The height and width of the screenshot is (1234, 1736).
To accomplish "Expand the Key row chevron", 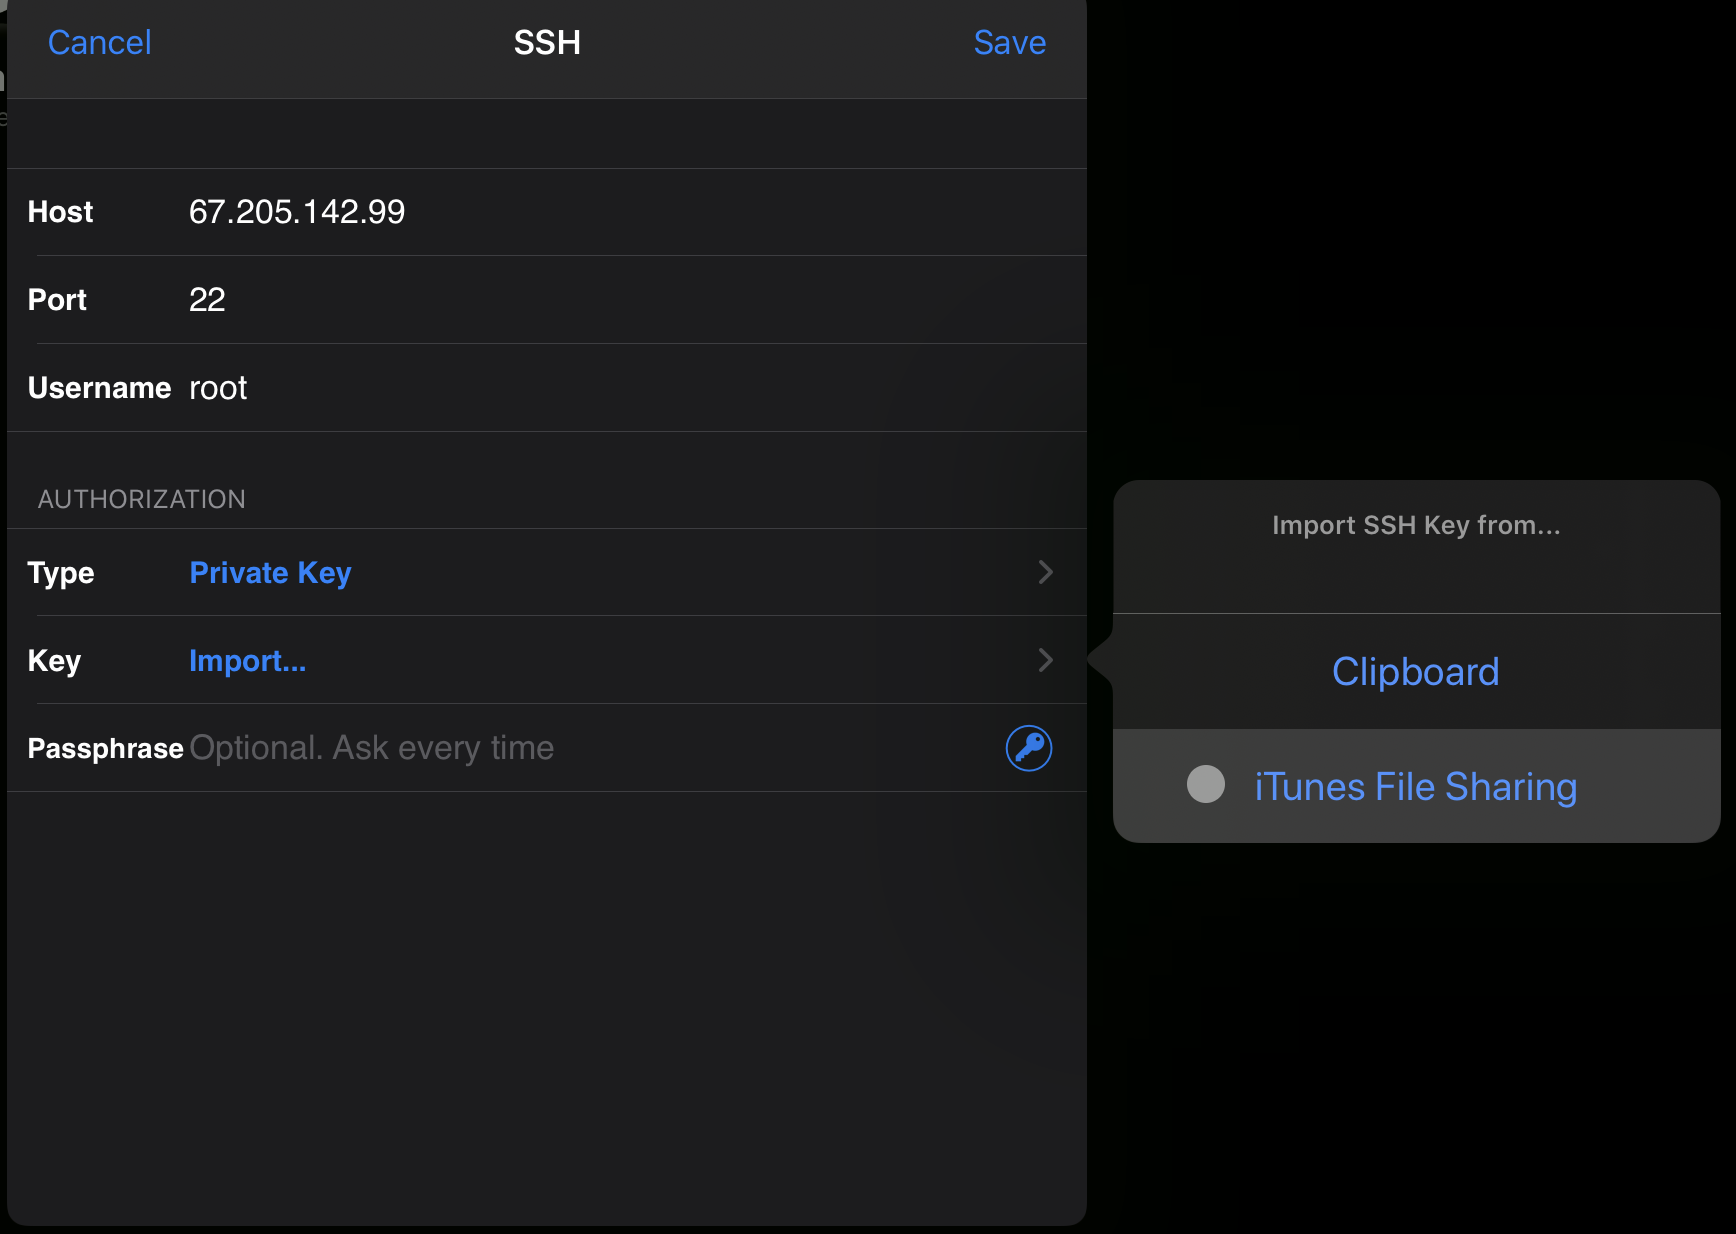I will [1045, 660].
